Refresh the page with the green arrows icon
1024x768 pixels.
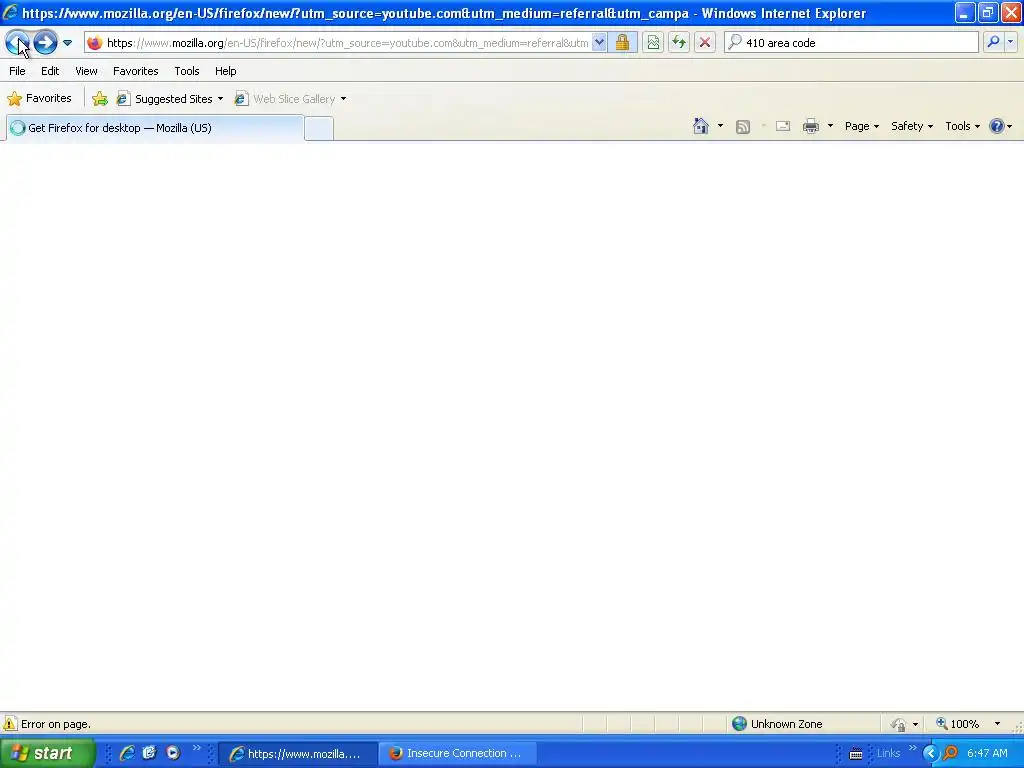(x=679, y=43)
